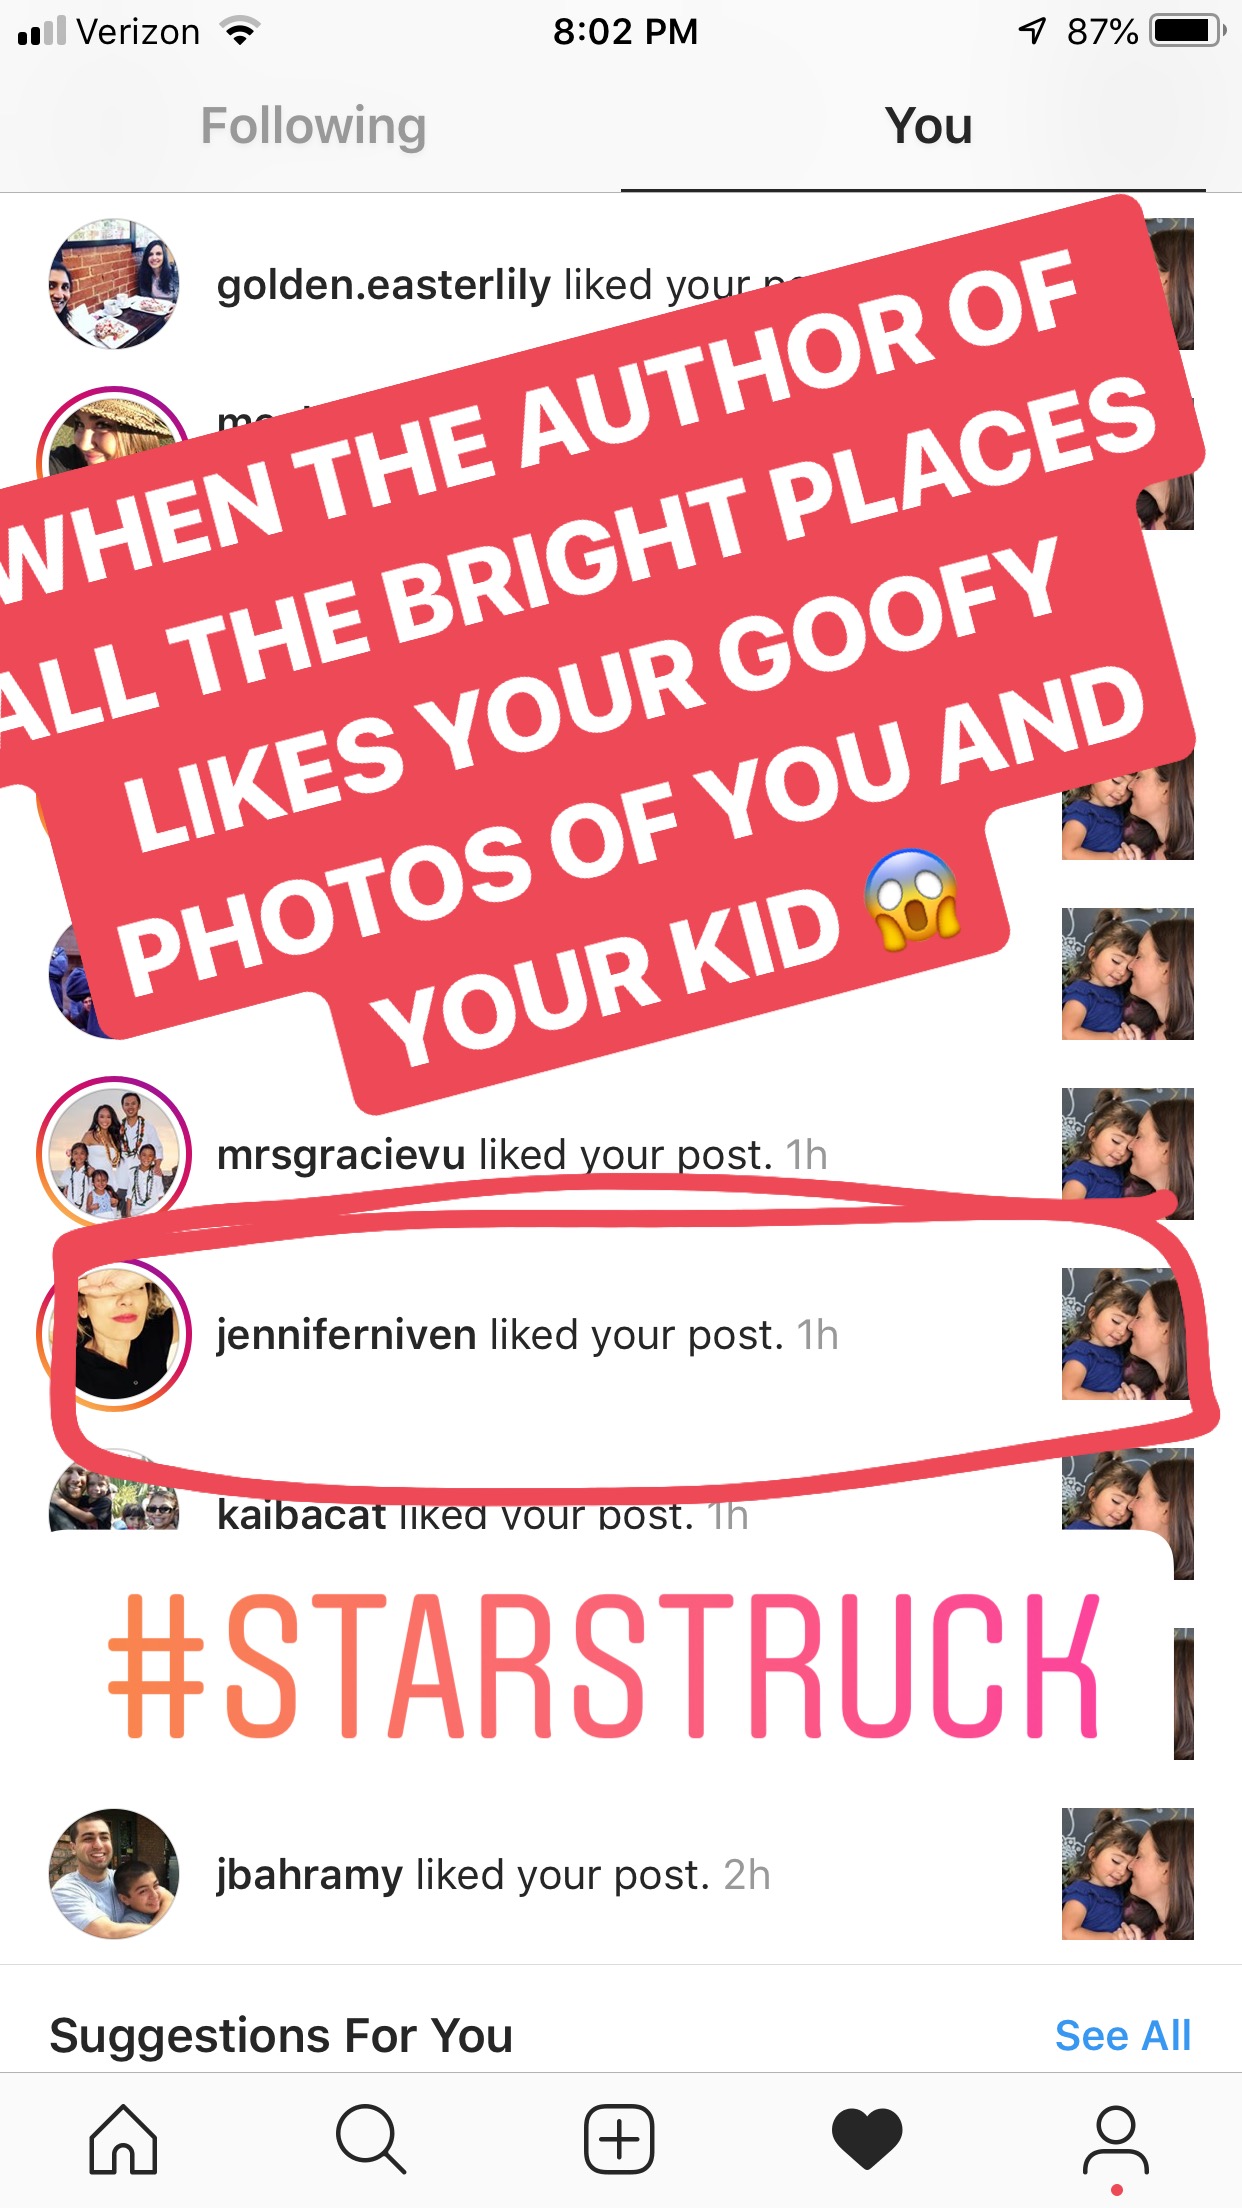This screenshot has height=2208, width=1242.
Task: Open jbahramy's profile picture
Action: click(114, 1874)
